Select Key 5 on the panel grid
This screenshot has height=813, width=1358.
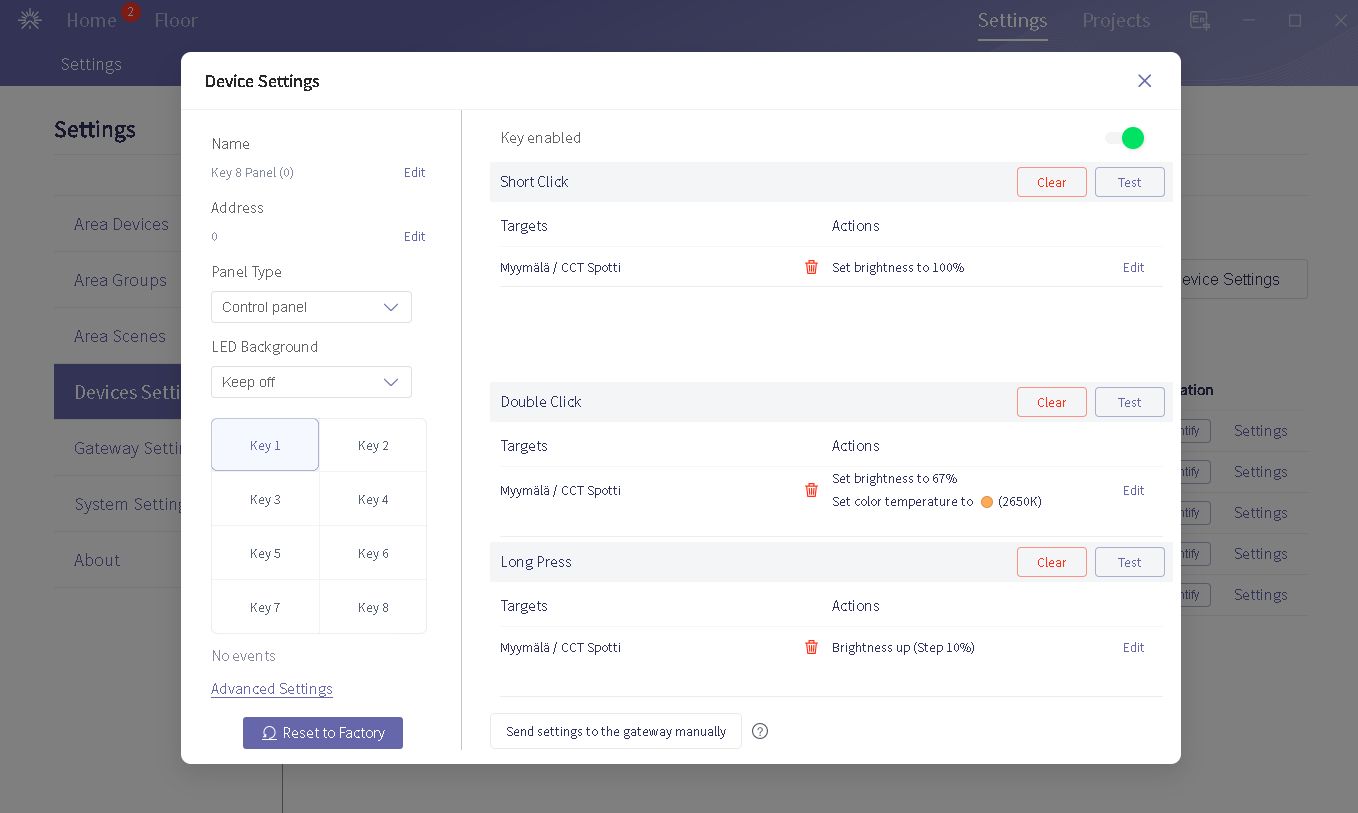(x=265, y=553)
